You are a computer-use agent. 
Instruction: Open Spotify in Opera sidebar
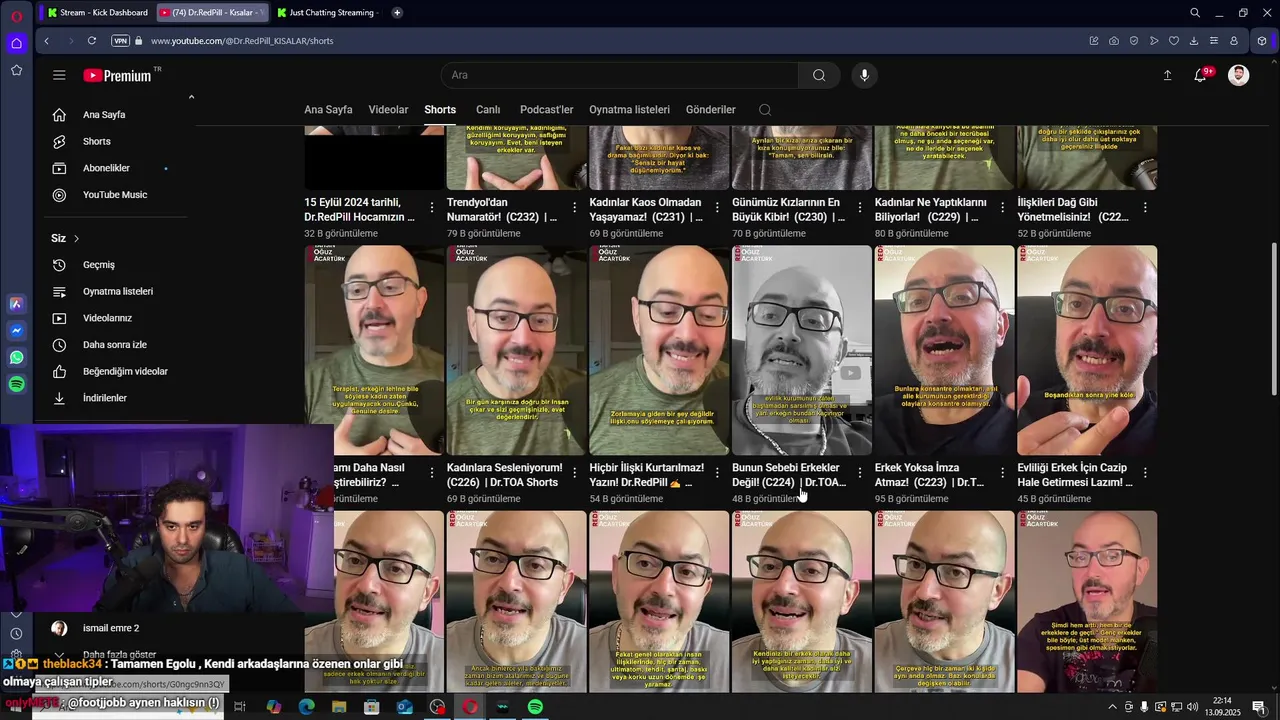pos(17,384)
